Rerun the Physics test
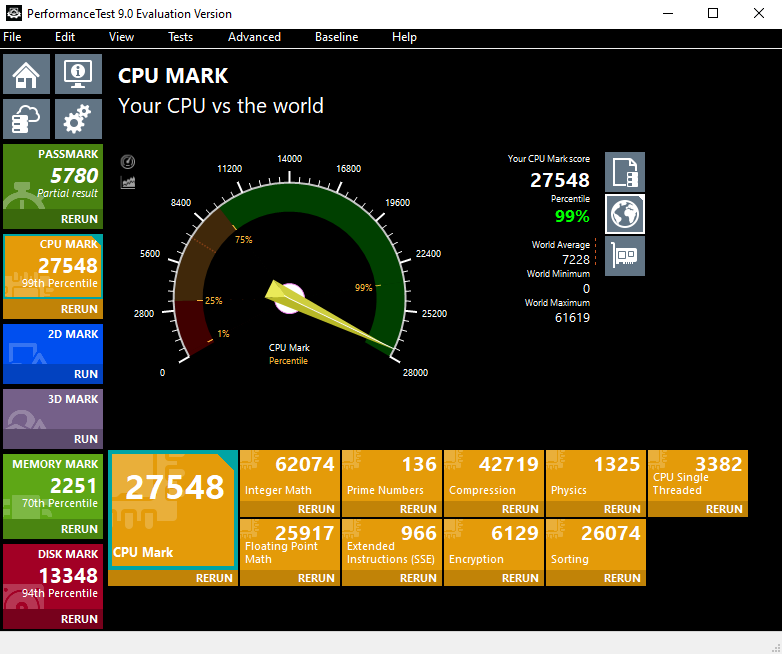This screenshot has height=654, width=782. [x=596, y=509]
